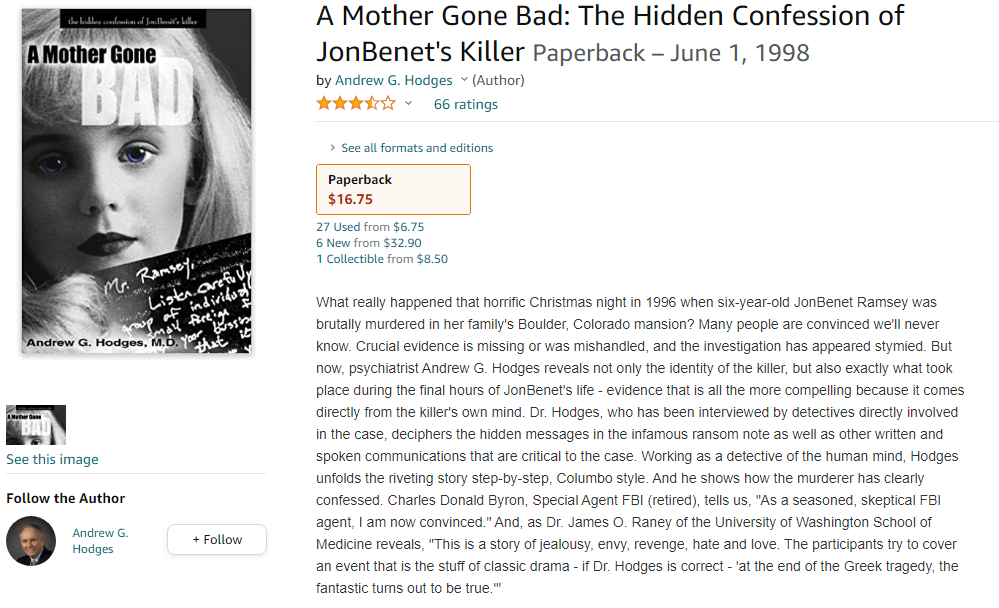Image resolution: width=999 pixels, height=608 pixels.
Task: Click the book title heading
Action: [610, 33]
